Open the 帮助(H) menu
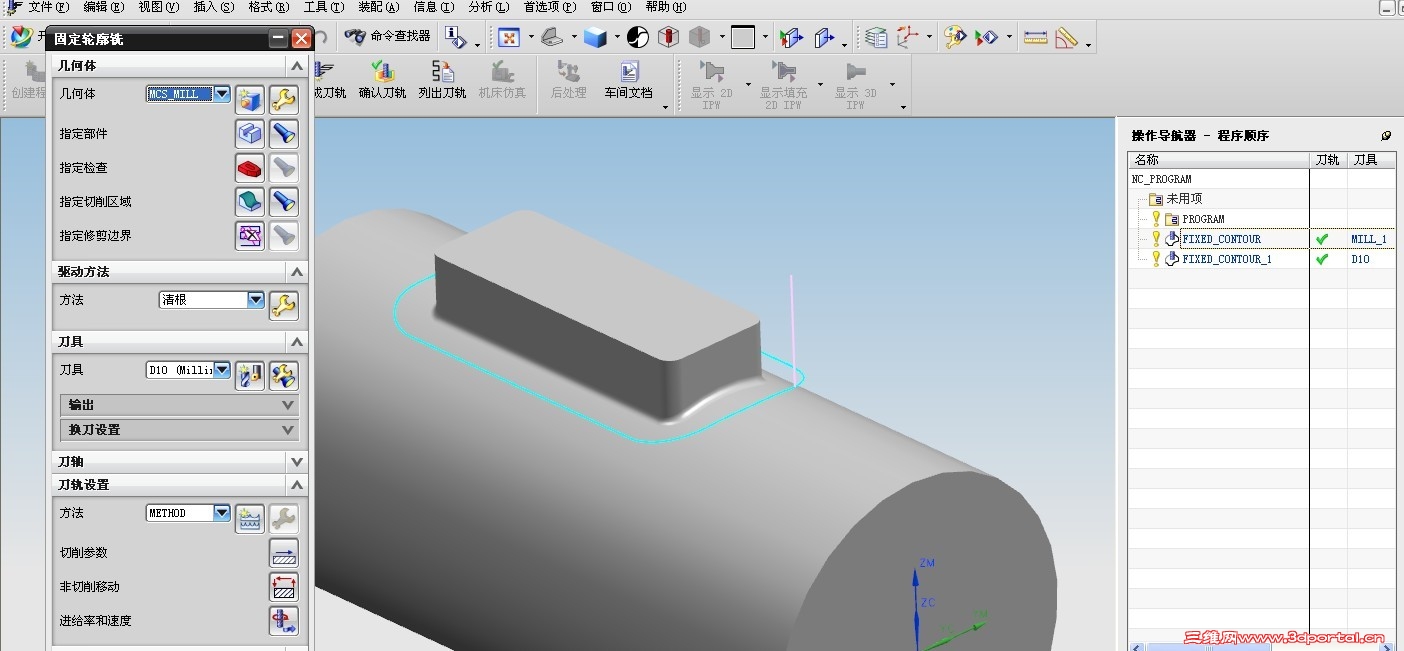This screenshot has height=651, width=1404. (x=666, y=7)
